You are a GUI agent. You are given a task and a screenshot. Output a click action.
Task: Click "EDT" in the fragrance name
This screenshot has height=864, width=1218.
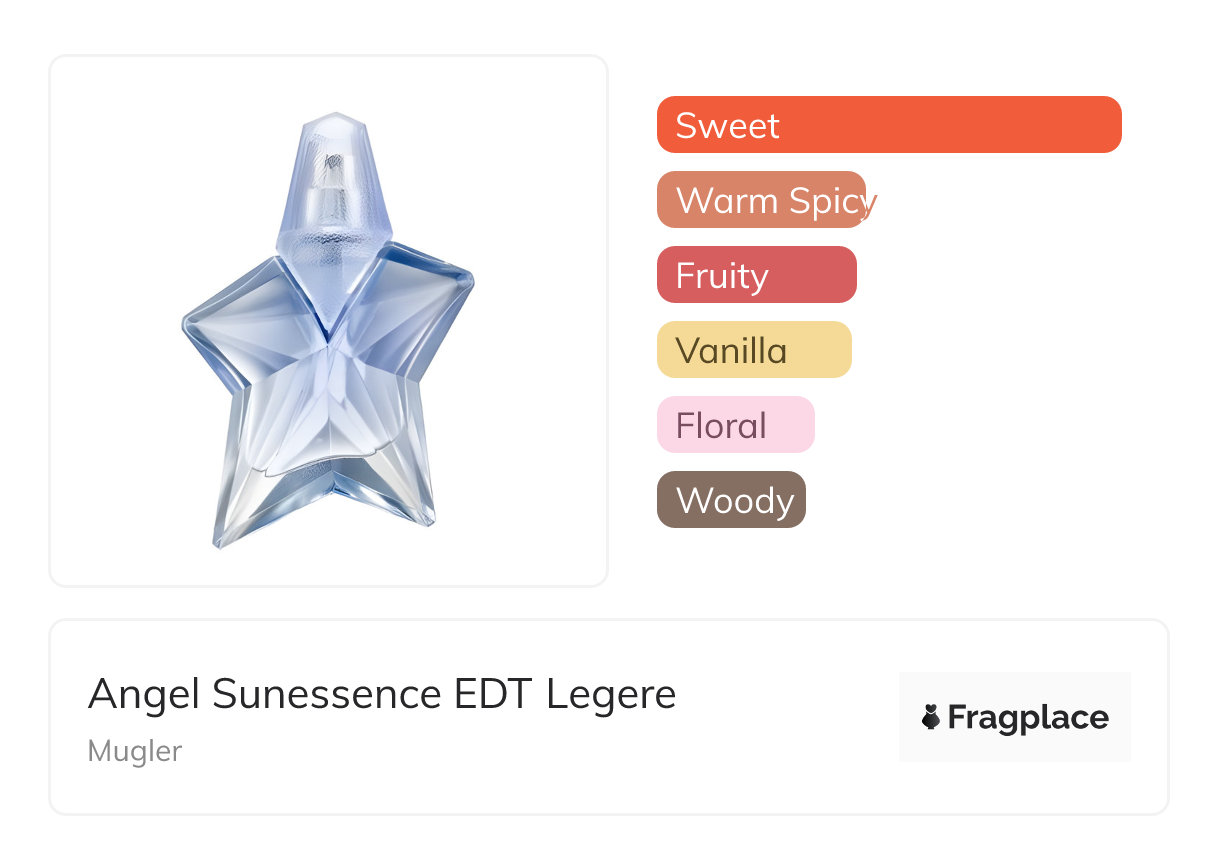pyautogui.click(x=493, y=694)
